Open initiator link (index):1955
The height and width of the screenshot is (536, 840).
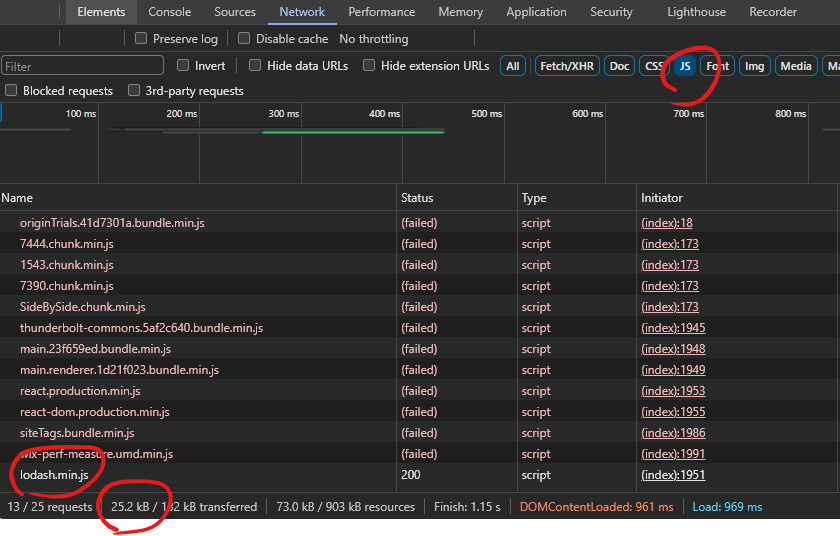pos(673,412)
